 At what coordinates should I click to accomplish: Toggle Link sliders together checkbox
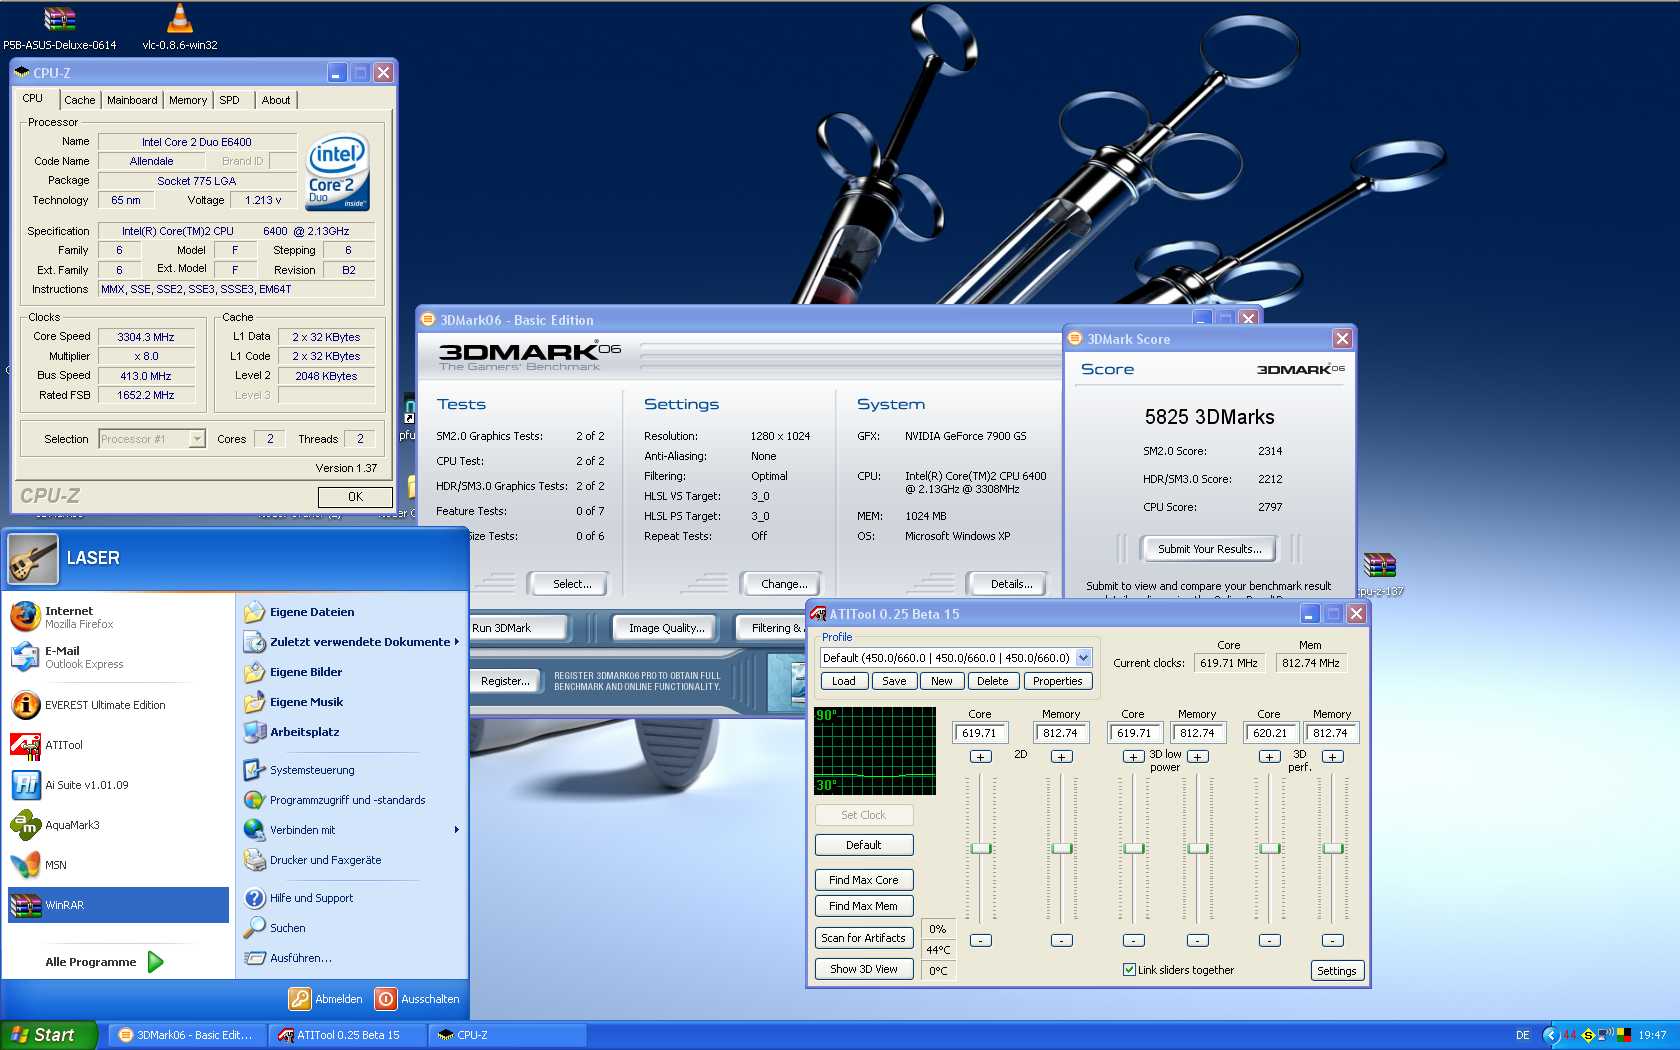coord(1129,970)
